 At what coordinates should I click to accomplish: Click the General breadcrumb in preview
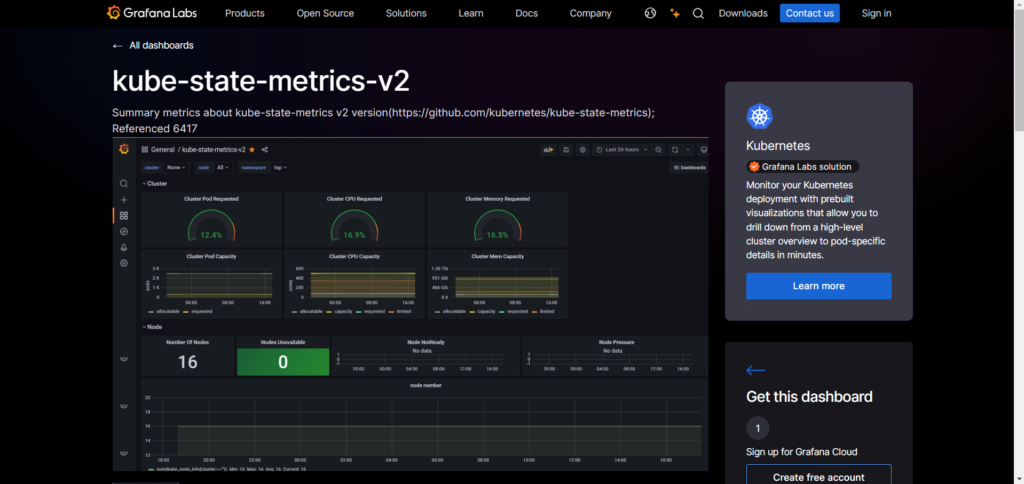[x=163, y=150]
